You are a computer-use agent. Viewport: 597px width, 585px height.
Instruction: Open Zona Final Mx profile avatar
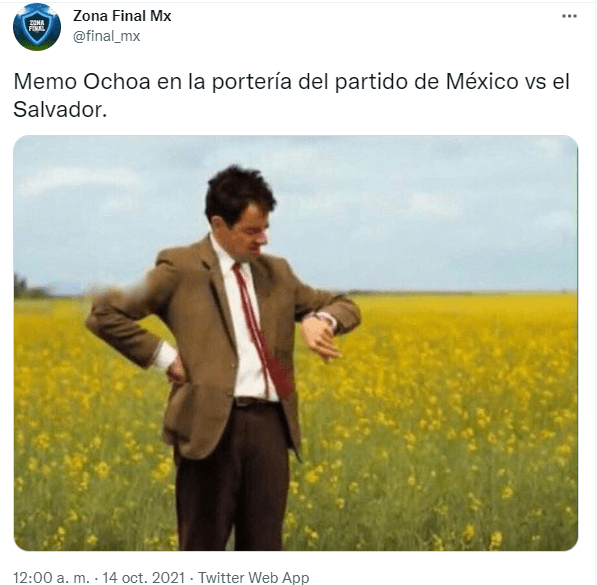pos(37,27)
